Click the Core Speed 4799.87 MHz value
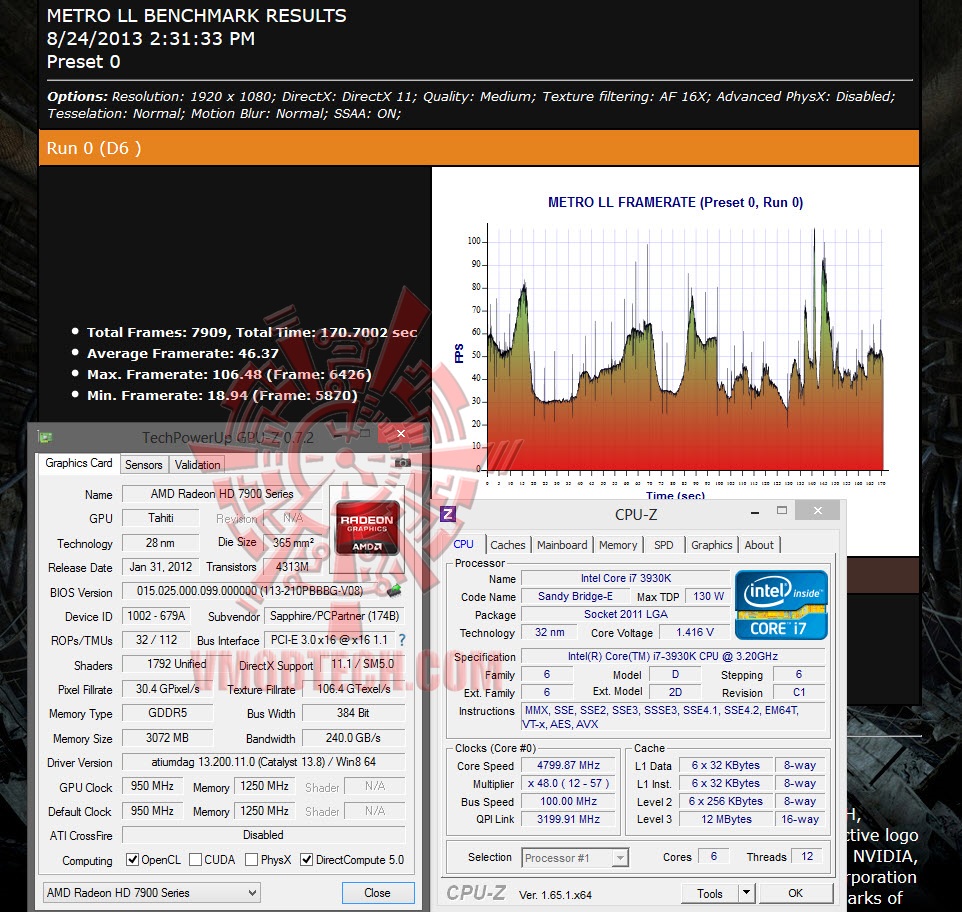The height and width of the screenshot is (912, 962). tap(568, 765)
